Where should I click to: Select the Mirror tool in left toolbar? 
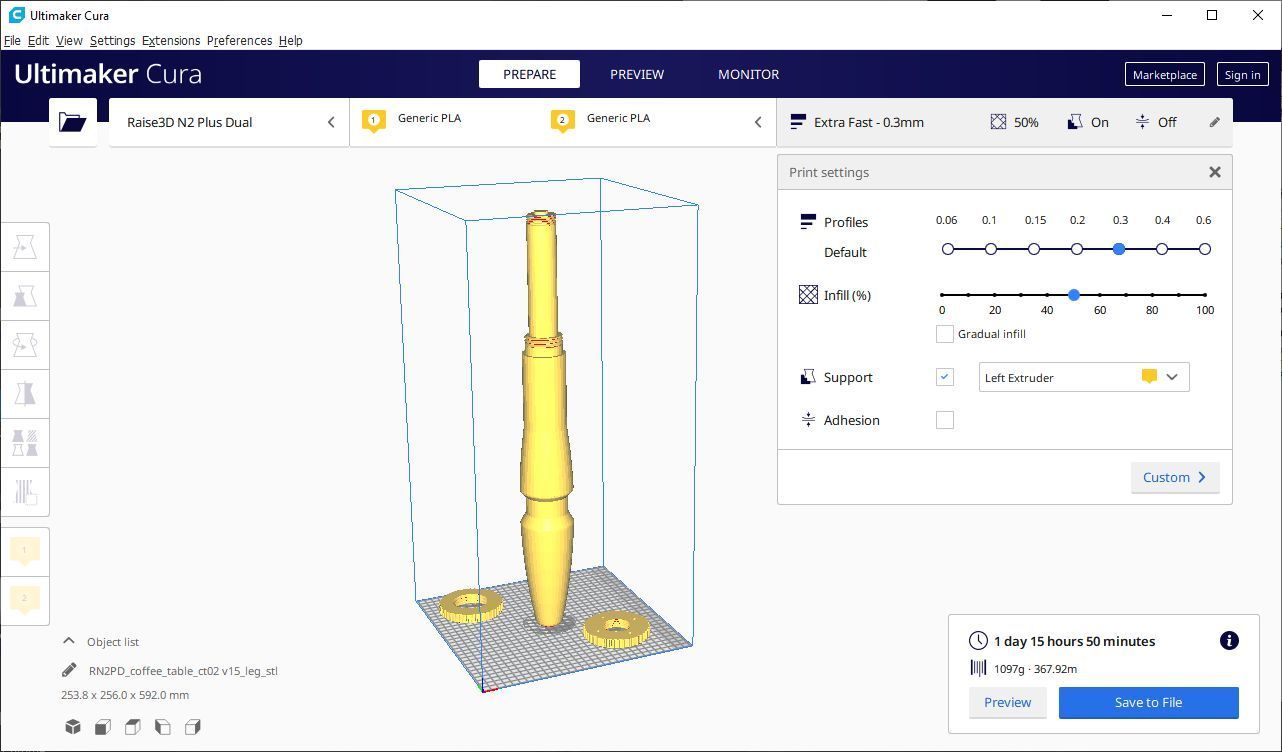[x=25, y=394]
